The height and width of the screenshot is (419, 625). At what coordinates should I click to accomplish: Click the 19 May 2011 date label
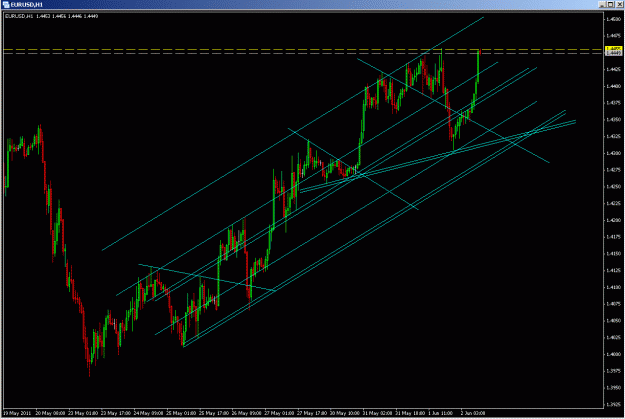pos(17,413)
